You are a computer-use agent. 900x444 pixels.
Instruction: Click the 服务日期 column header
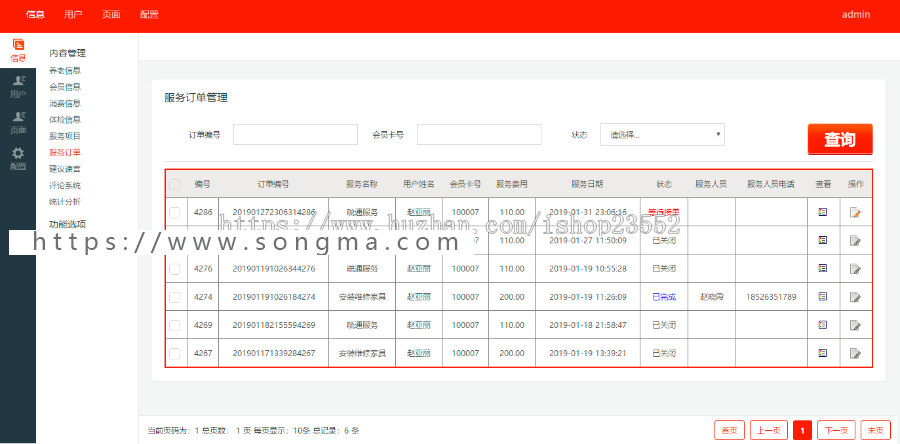coord(587,185)
